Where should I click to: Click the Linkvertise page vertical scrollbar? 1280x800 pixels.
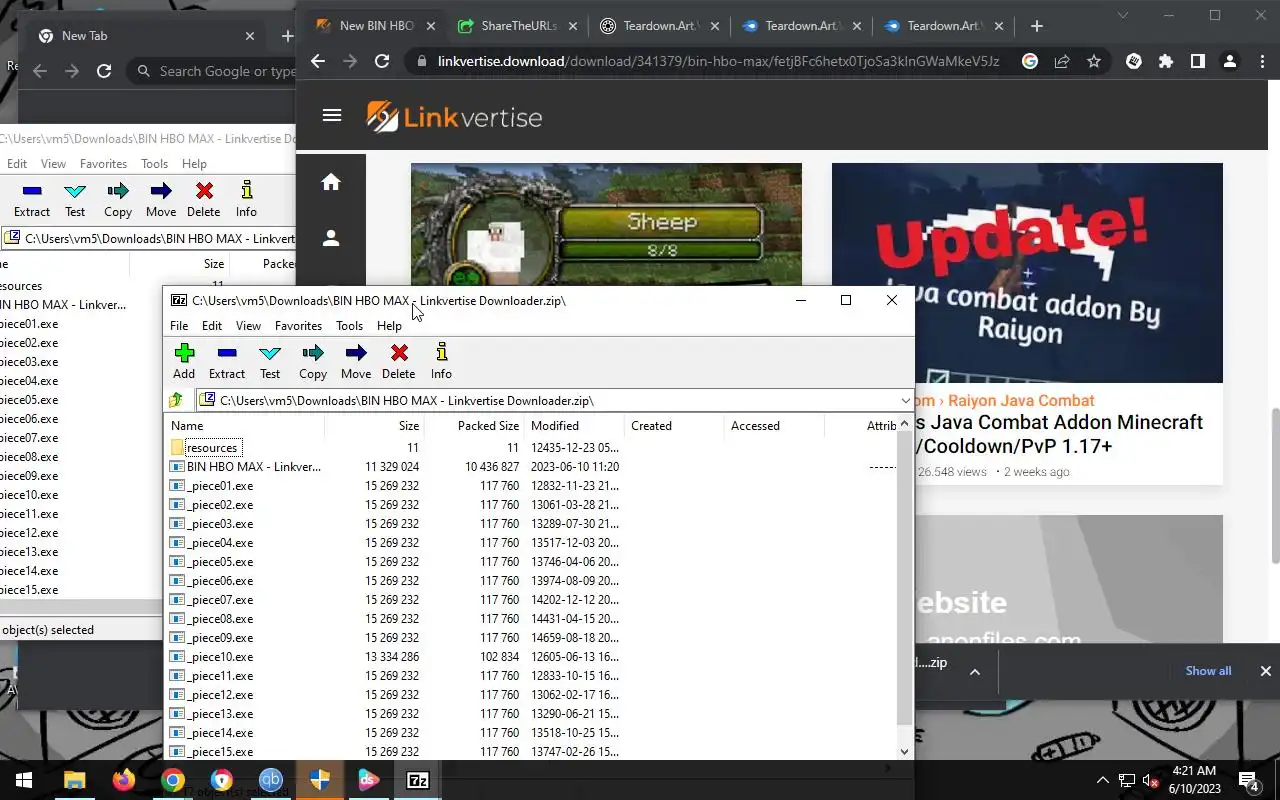click(1274, 485)
